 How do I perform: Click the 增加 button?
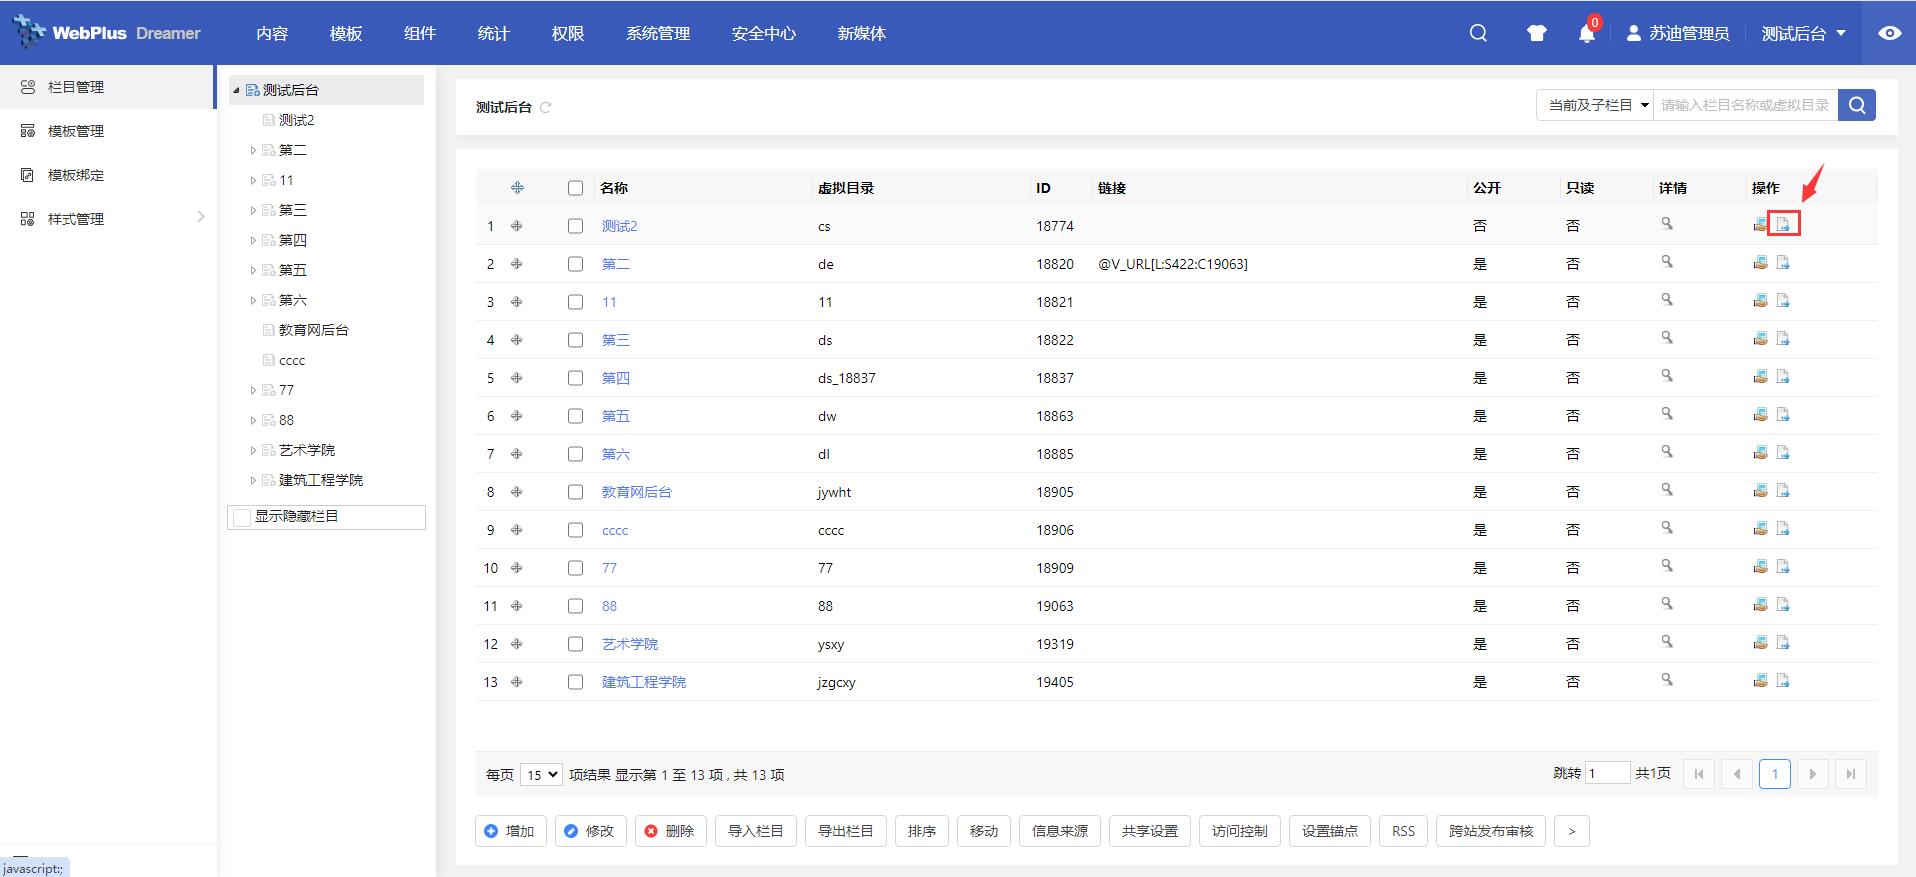click(x=511, y=831)
